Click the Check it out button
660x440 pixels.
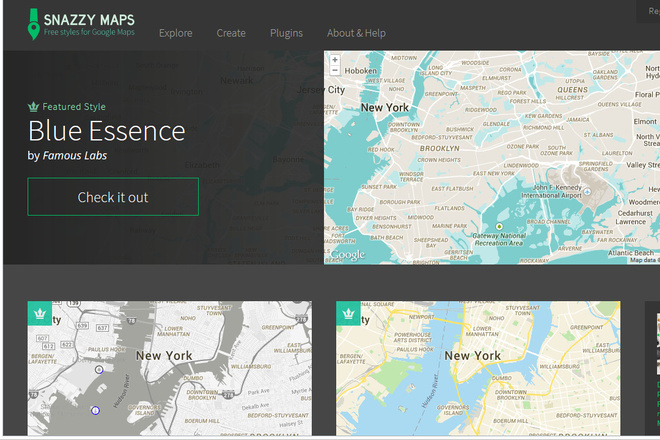click(x=113, y=197)
